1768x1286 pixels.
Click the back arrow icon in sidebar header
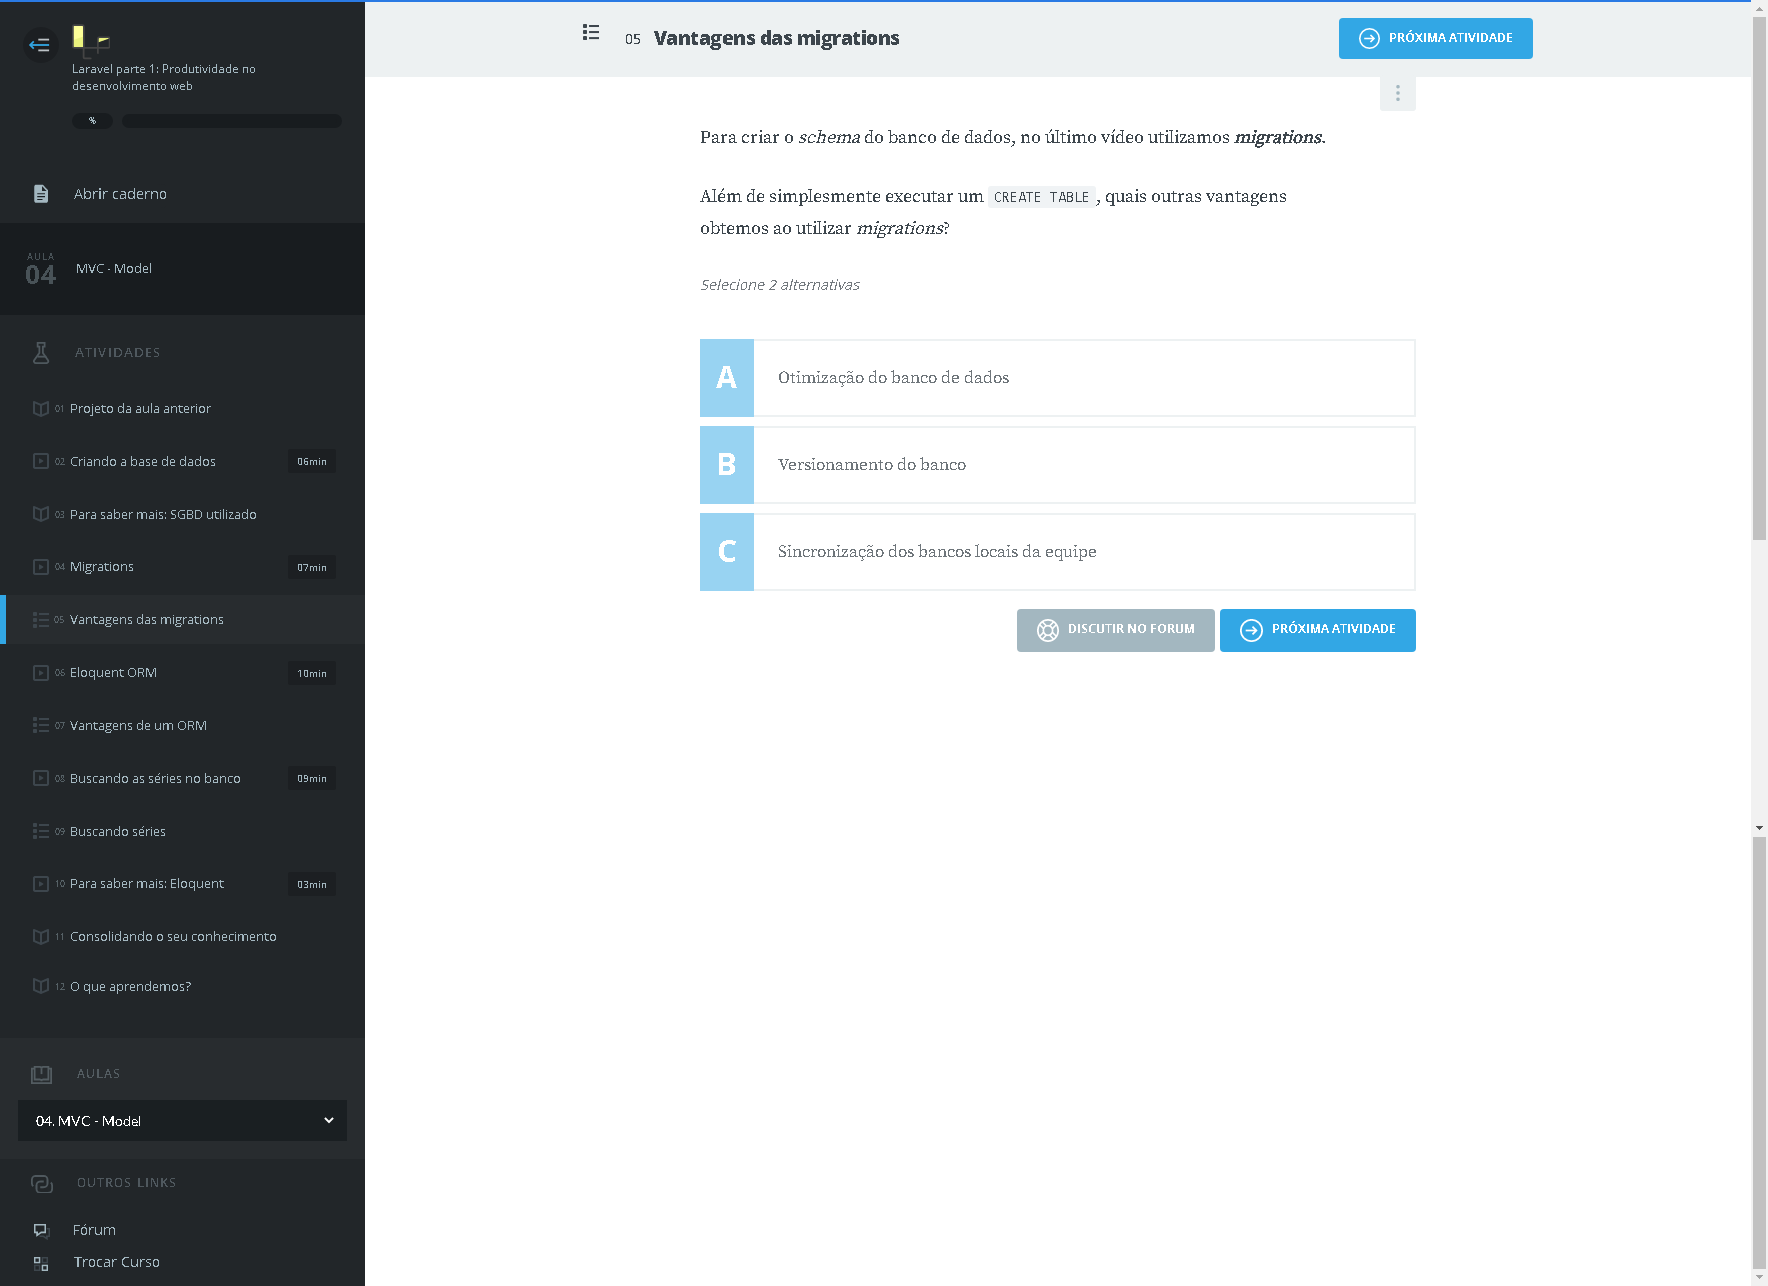40,45
